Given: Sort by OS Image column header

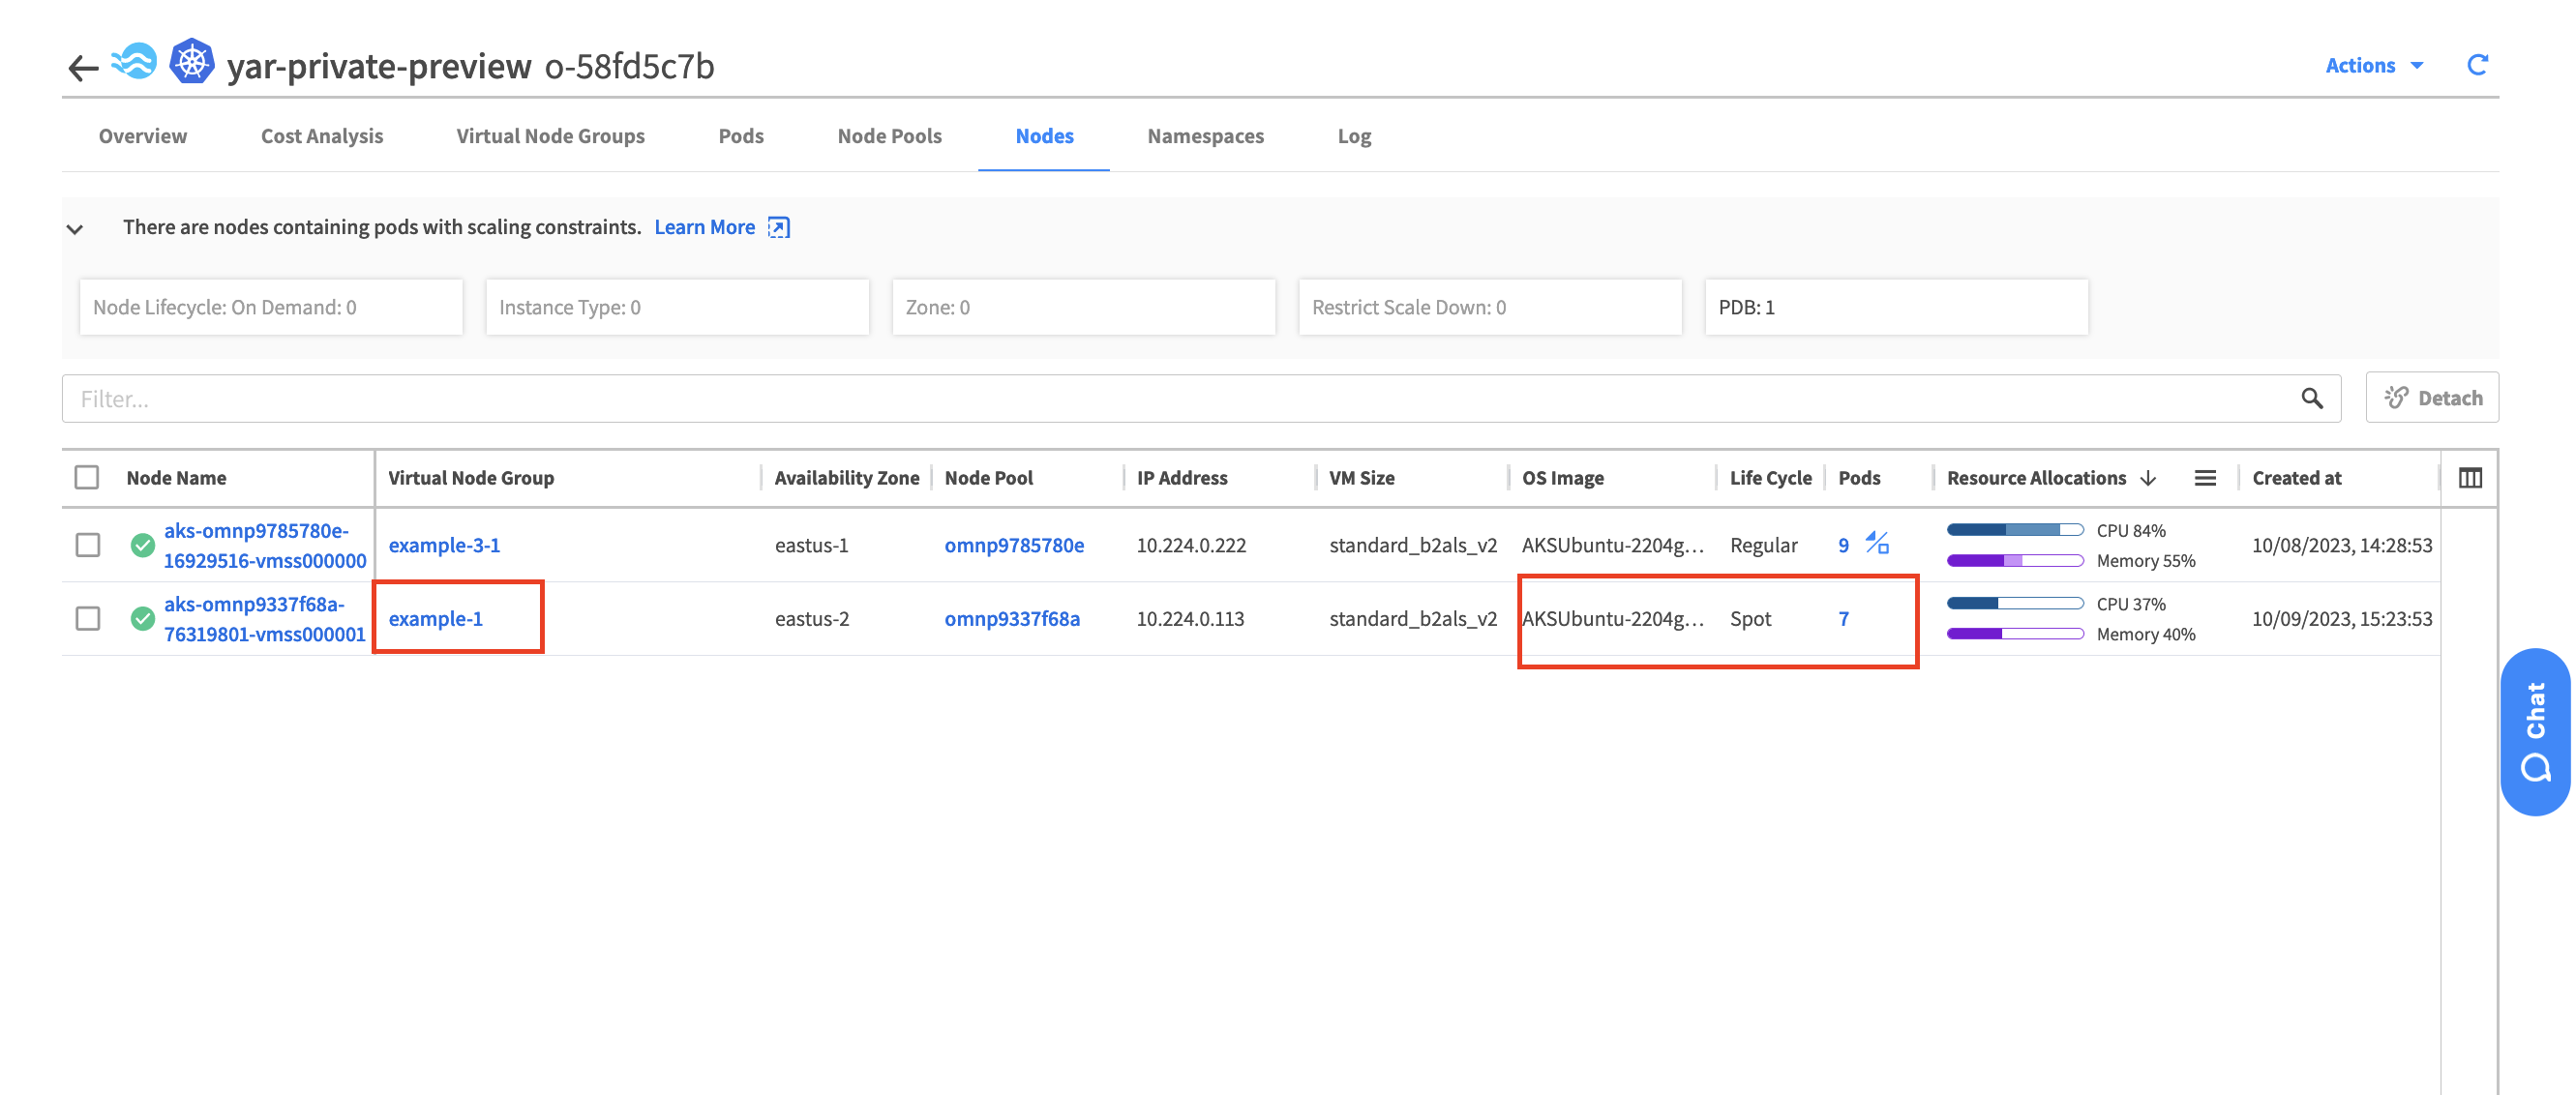Looking at the screenshot, I should click(x=1563, y=478).
